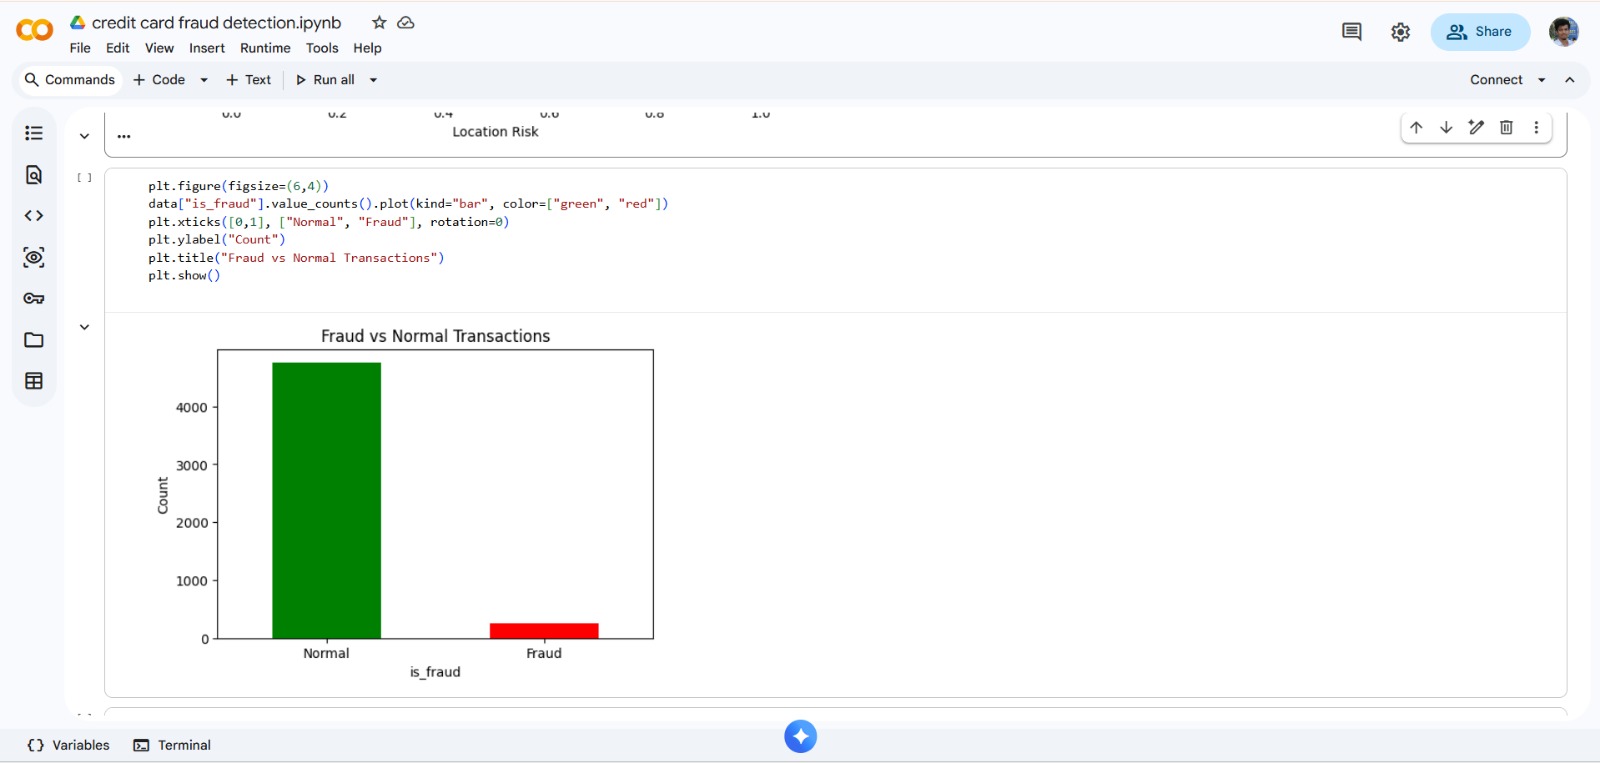Click the Share button
Image resolution: width=1600 pixels, height=763 pixels.
pyautogui.click(x=1480, y=32)
